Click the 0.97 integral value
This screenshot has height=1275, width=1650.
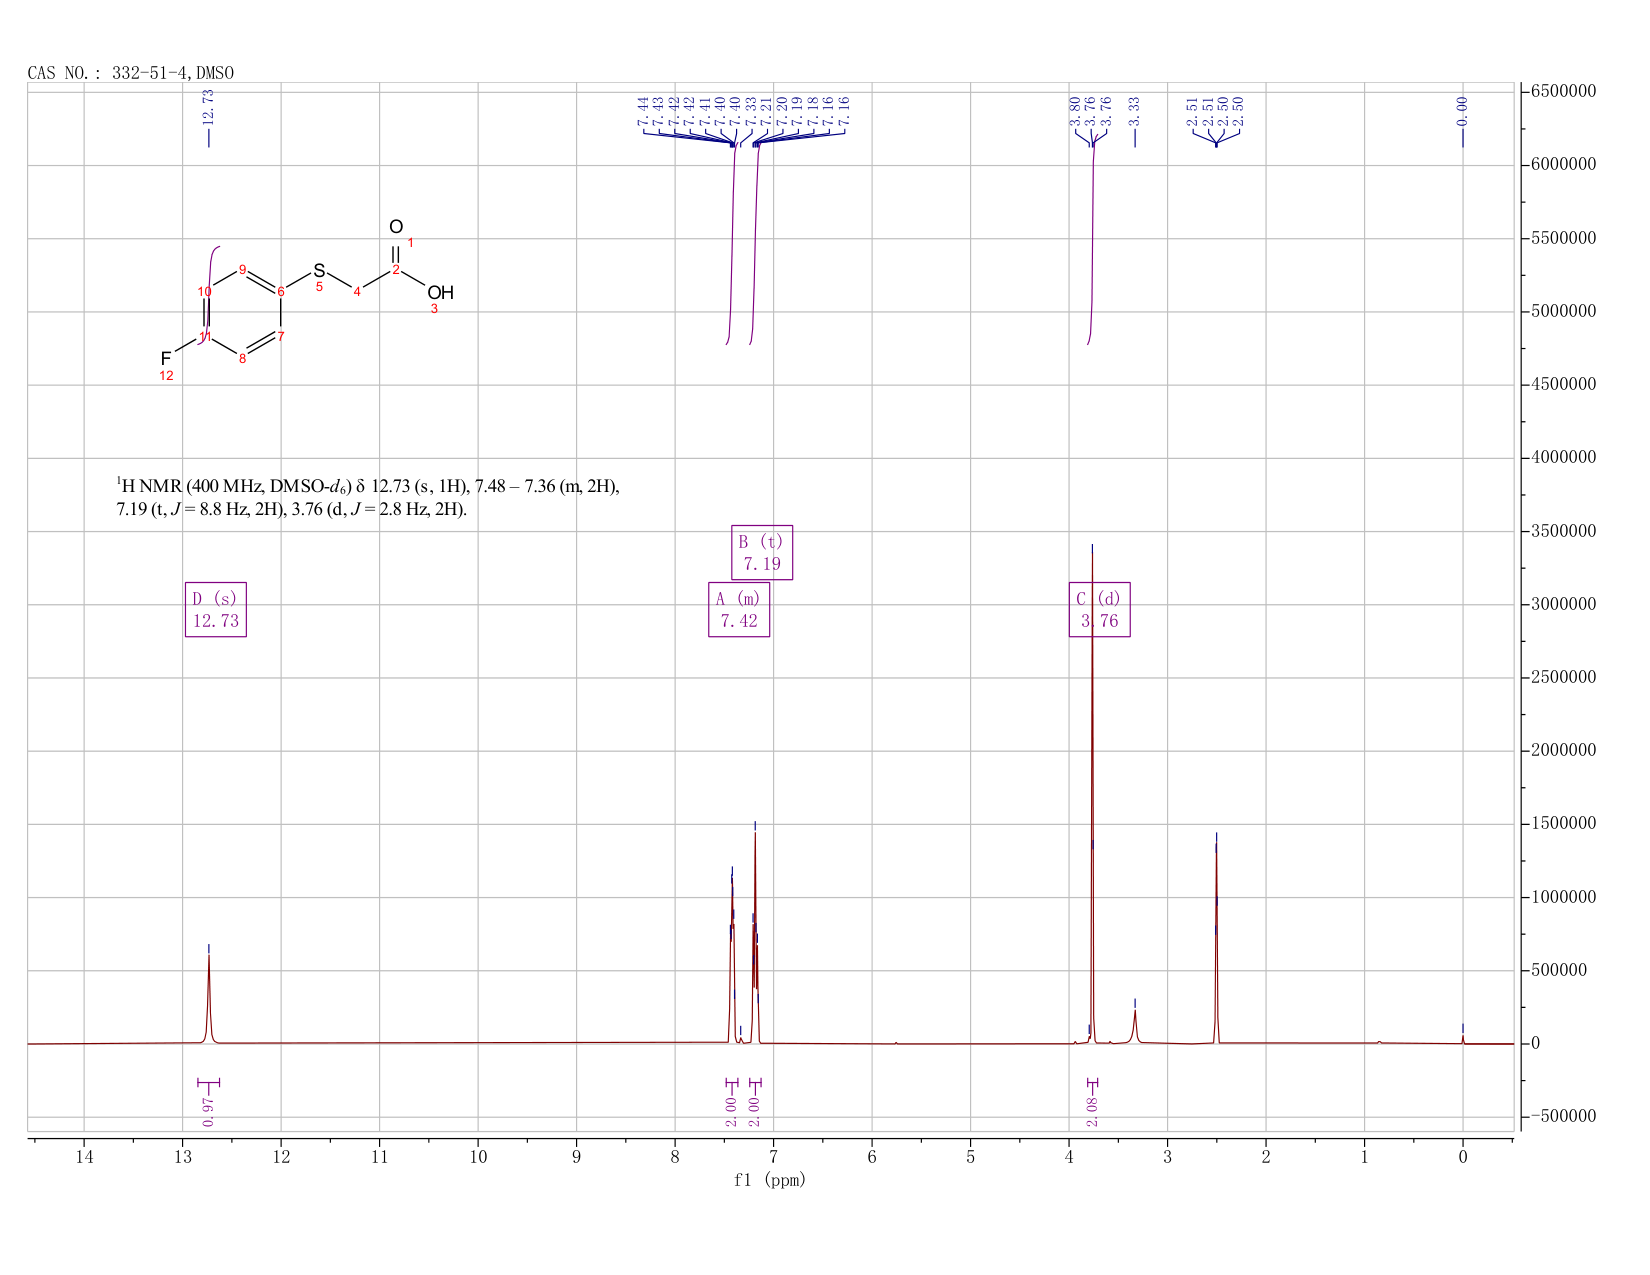208,1111
